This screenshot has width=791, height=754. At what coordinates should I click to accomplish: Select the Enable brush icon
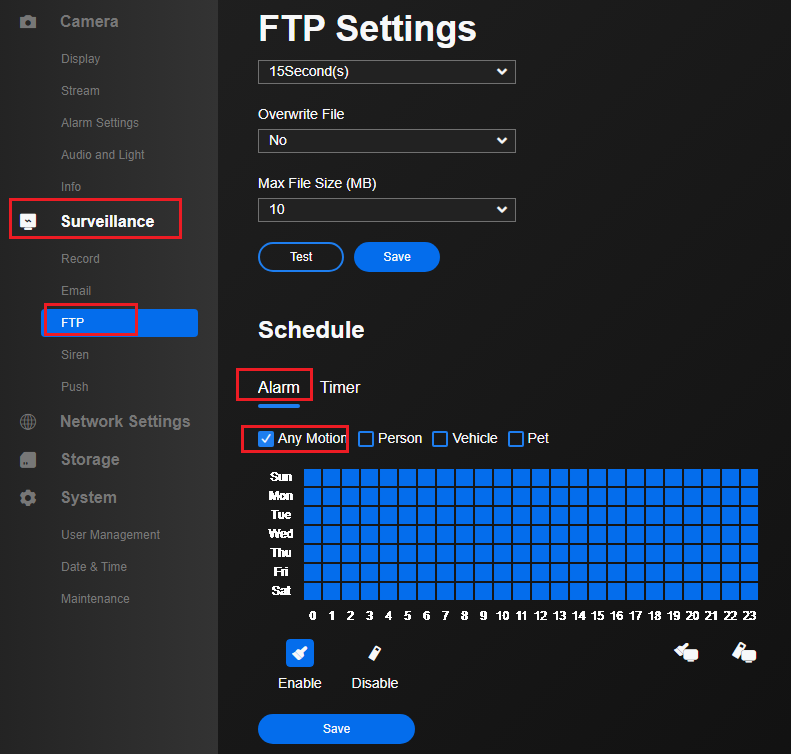(300, 653)
